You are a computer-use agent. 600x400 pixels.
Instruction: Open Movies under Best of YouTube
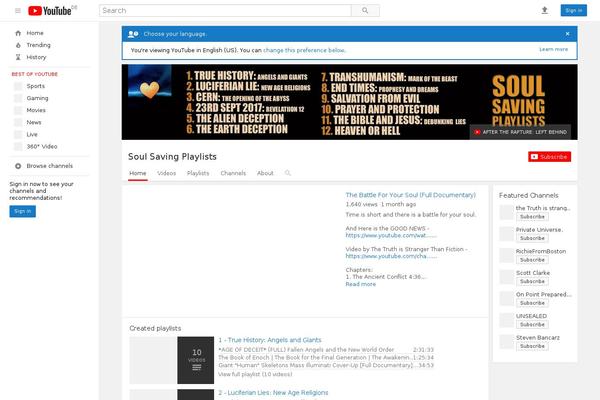coord(36,110)
